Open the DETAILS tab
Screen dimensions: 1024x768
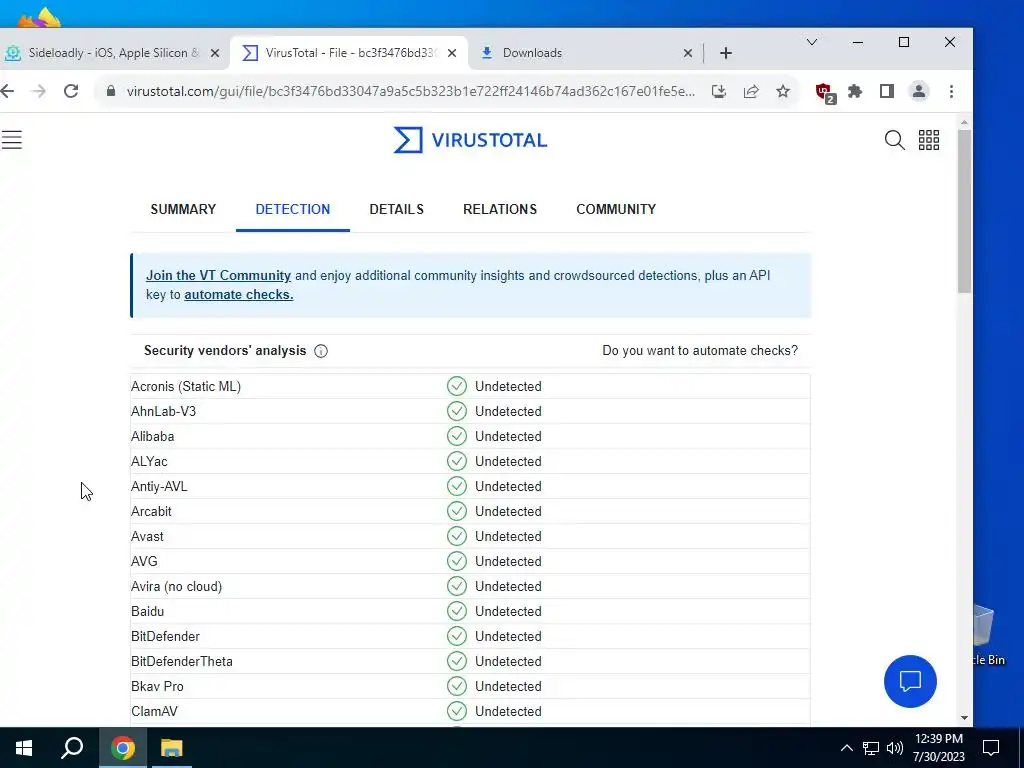click(396, 209)
